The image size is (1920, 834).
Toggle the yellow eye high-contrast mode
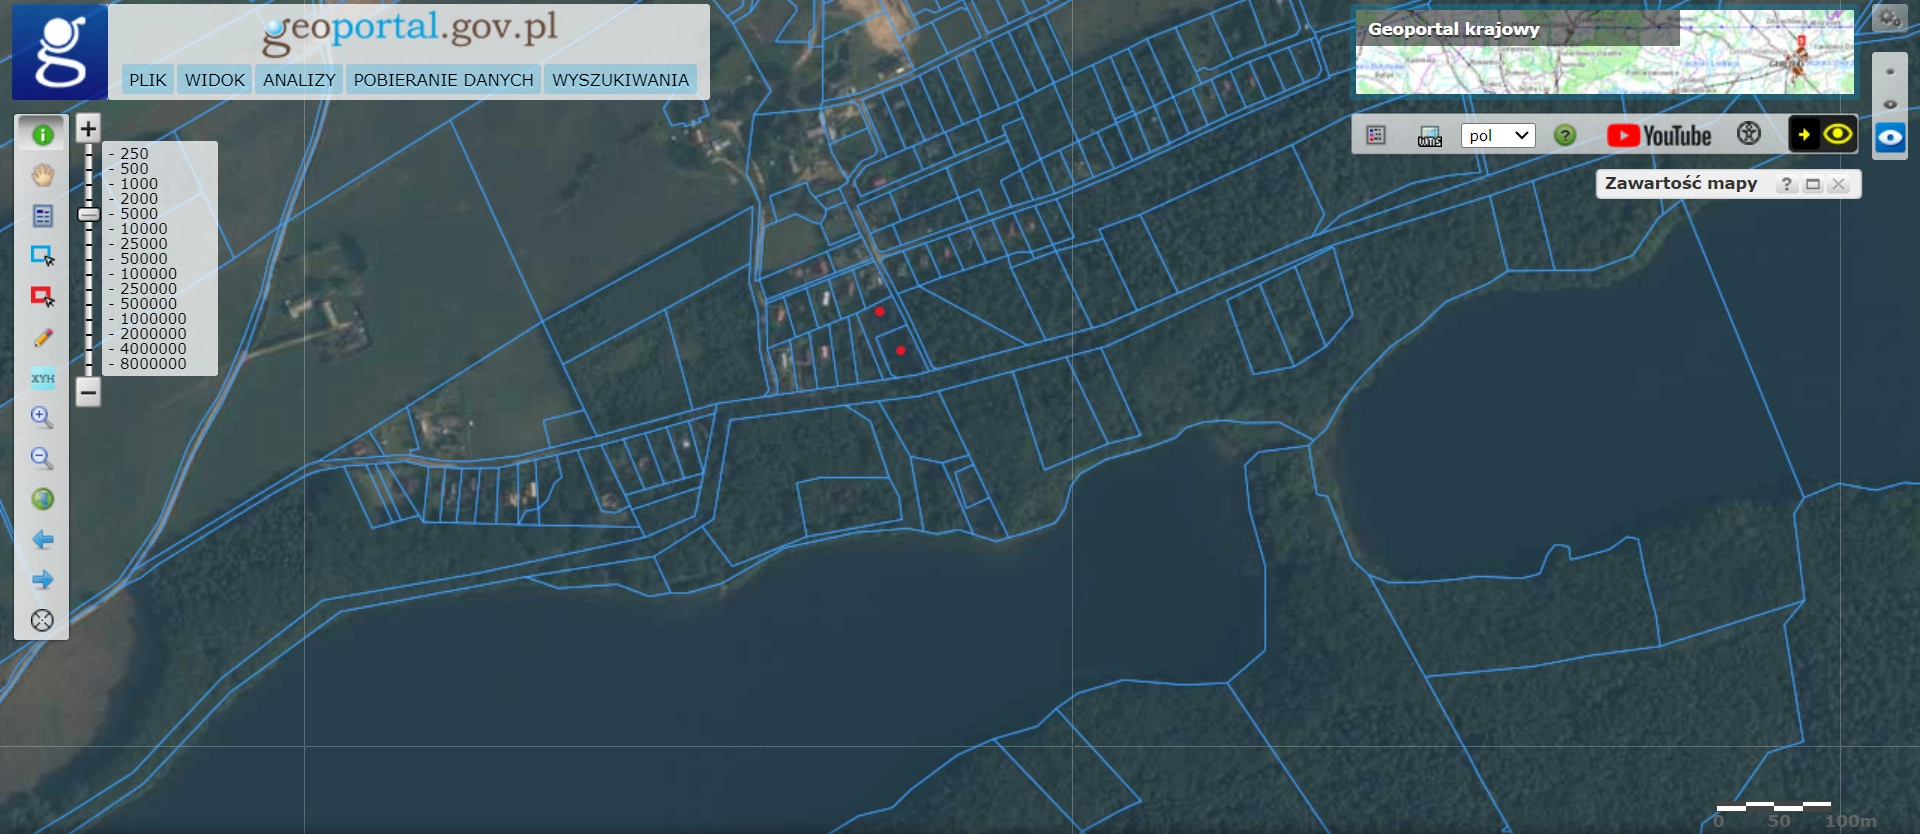pyautogui.click(x=1838, y=134)
